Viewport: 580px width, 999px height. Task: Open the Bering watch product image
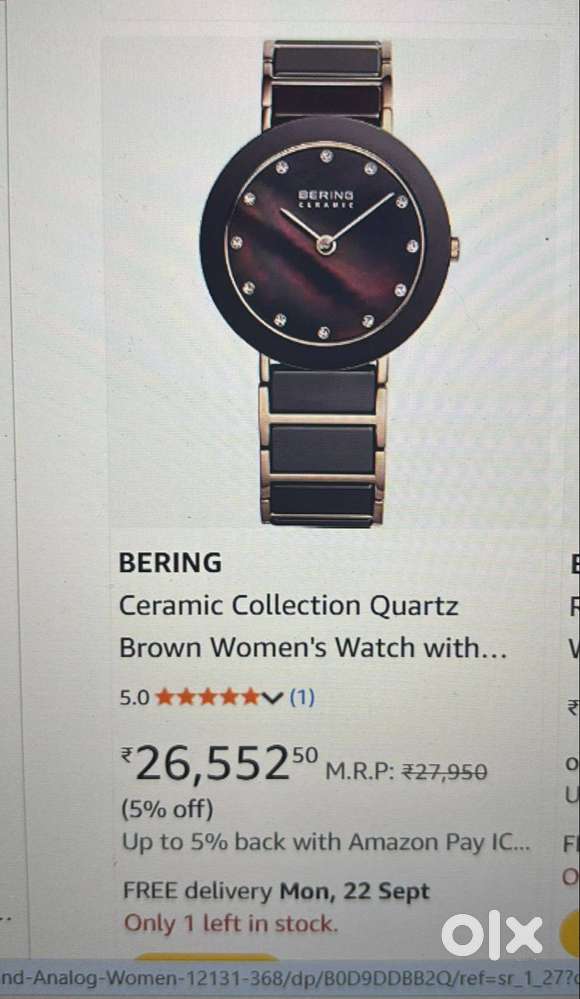(x=327, y=284)
